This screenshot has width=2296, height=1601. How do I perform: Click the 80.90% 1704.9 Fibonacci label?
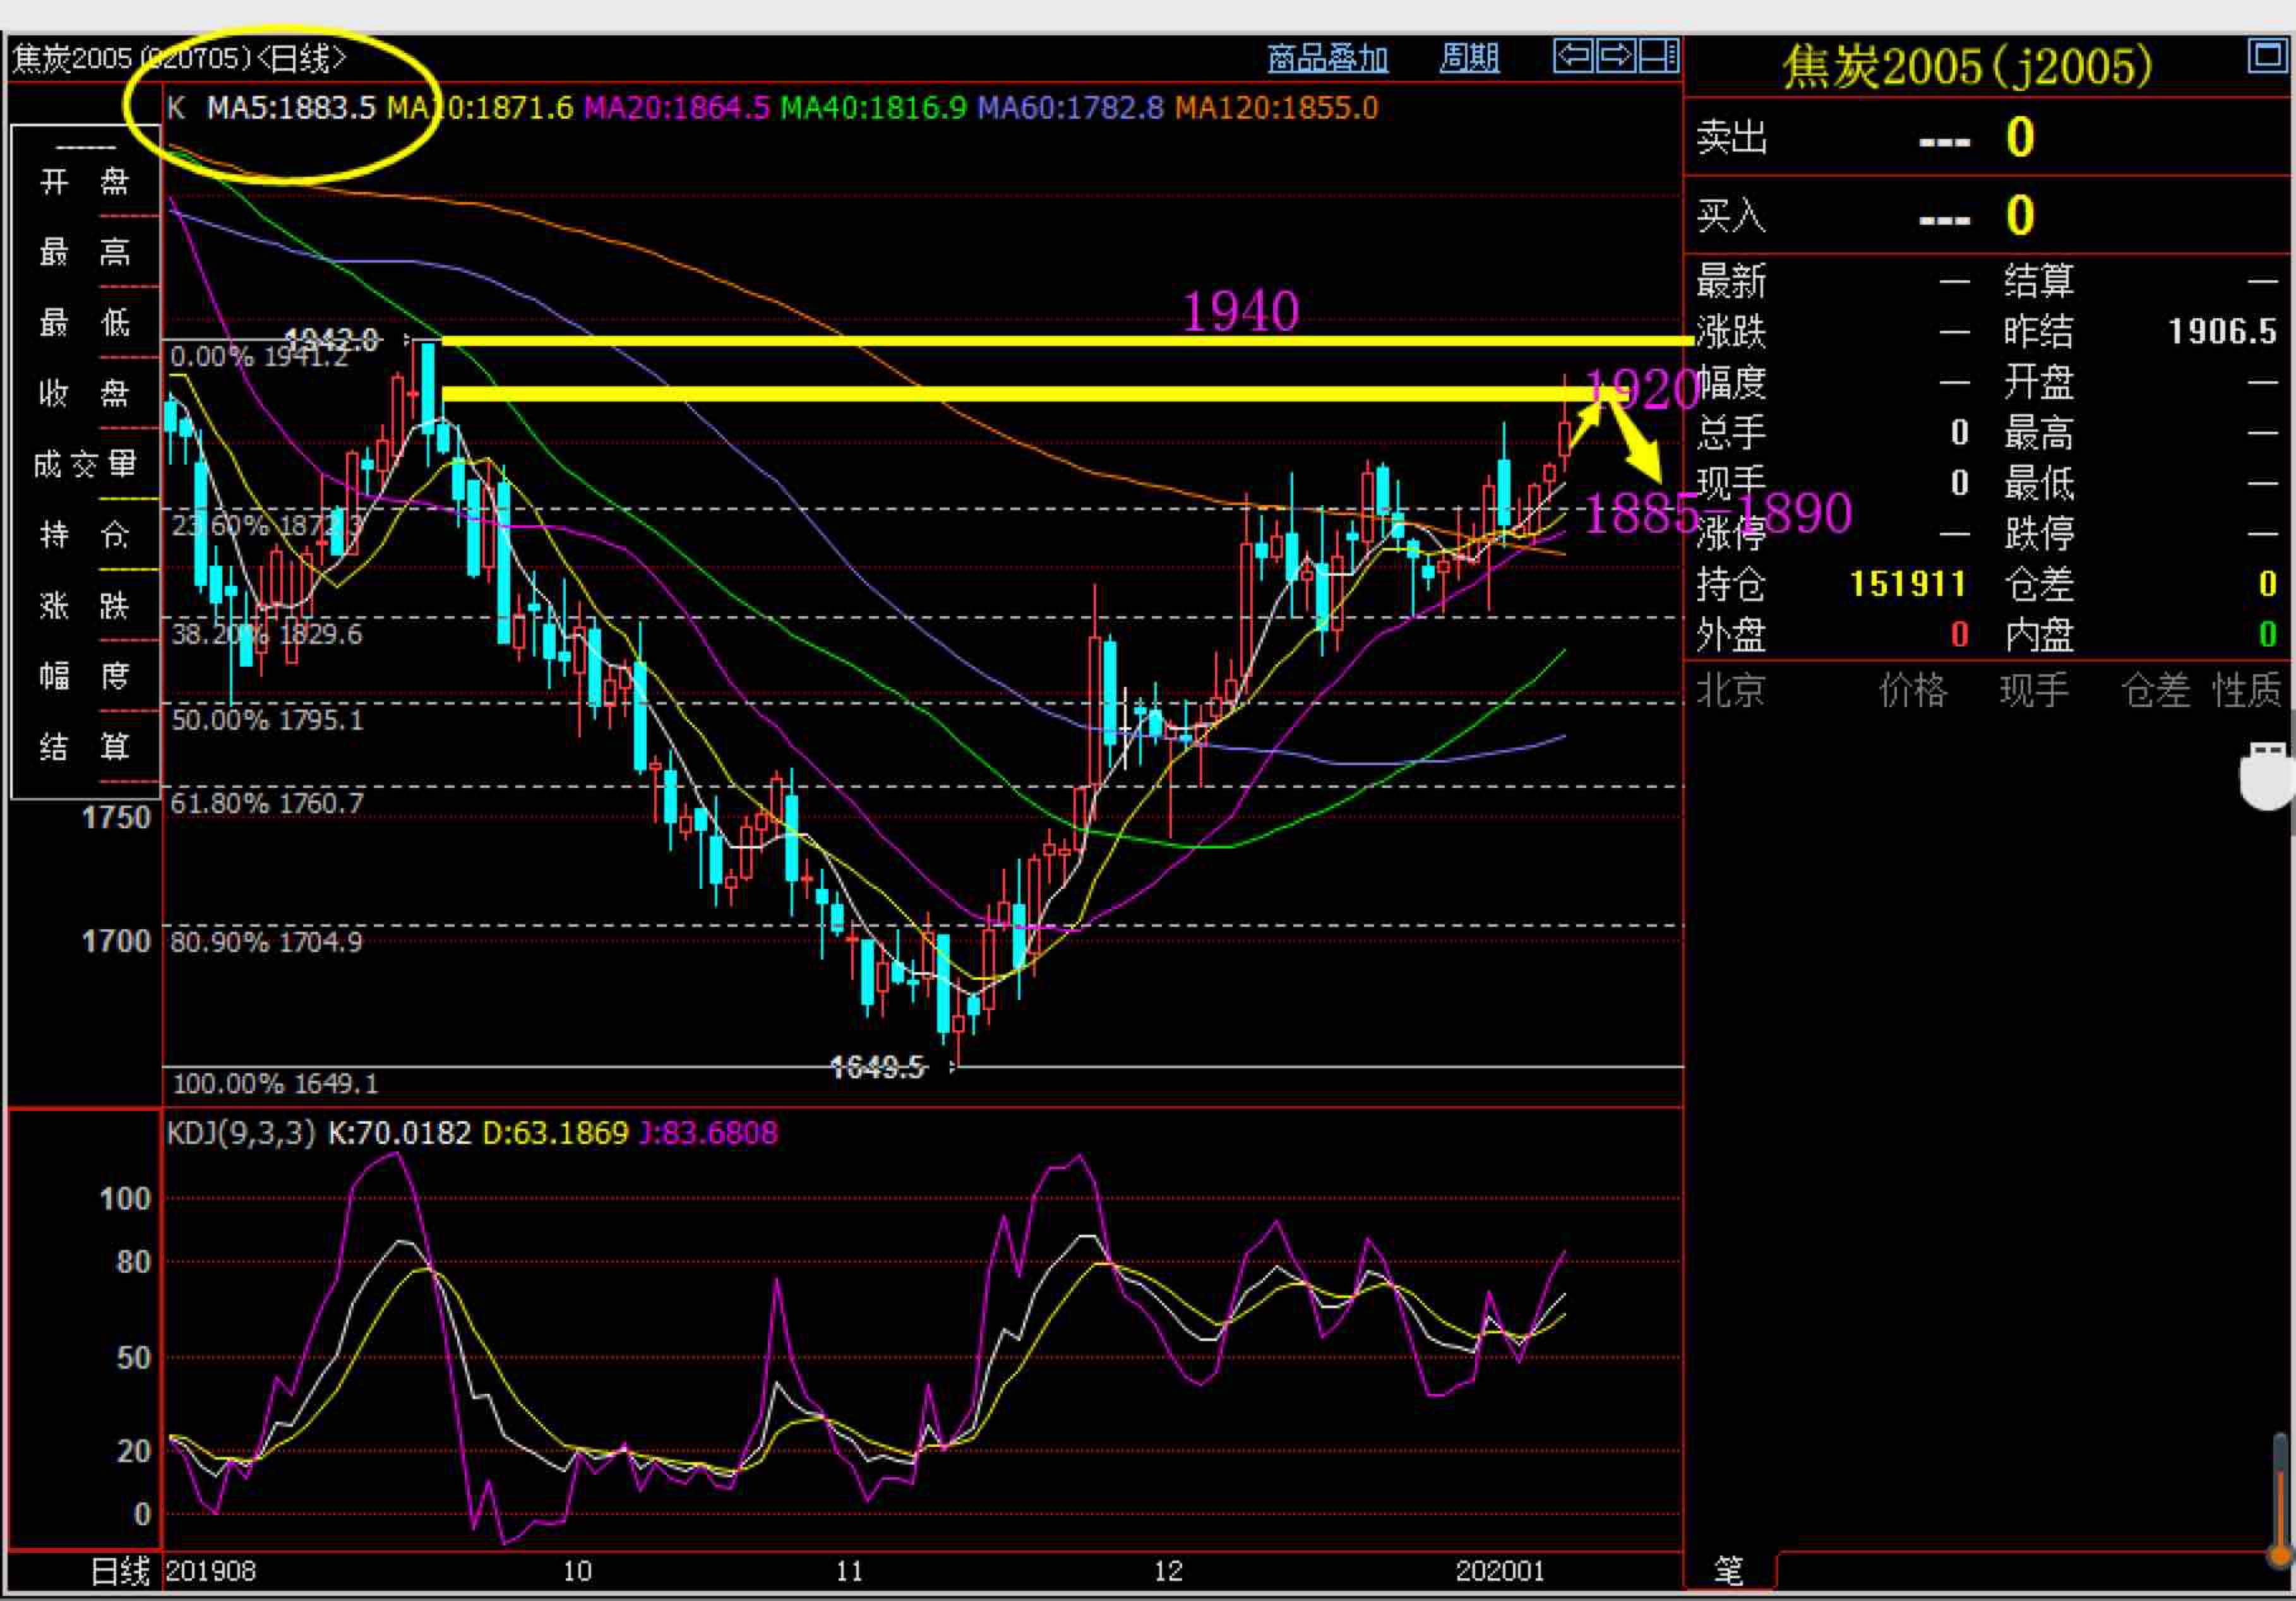[x=266, y=942]
